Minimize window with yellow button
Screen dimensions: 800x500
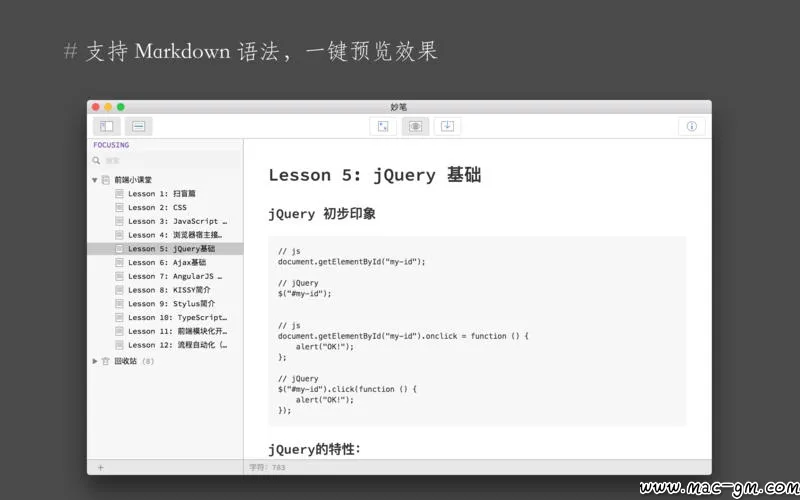pos(108,107)
